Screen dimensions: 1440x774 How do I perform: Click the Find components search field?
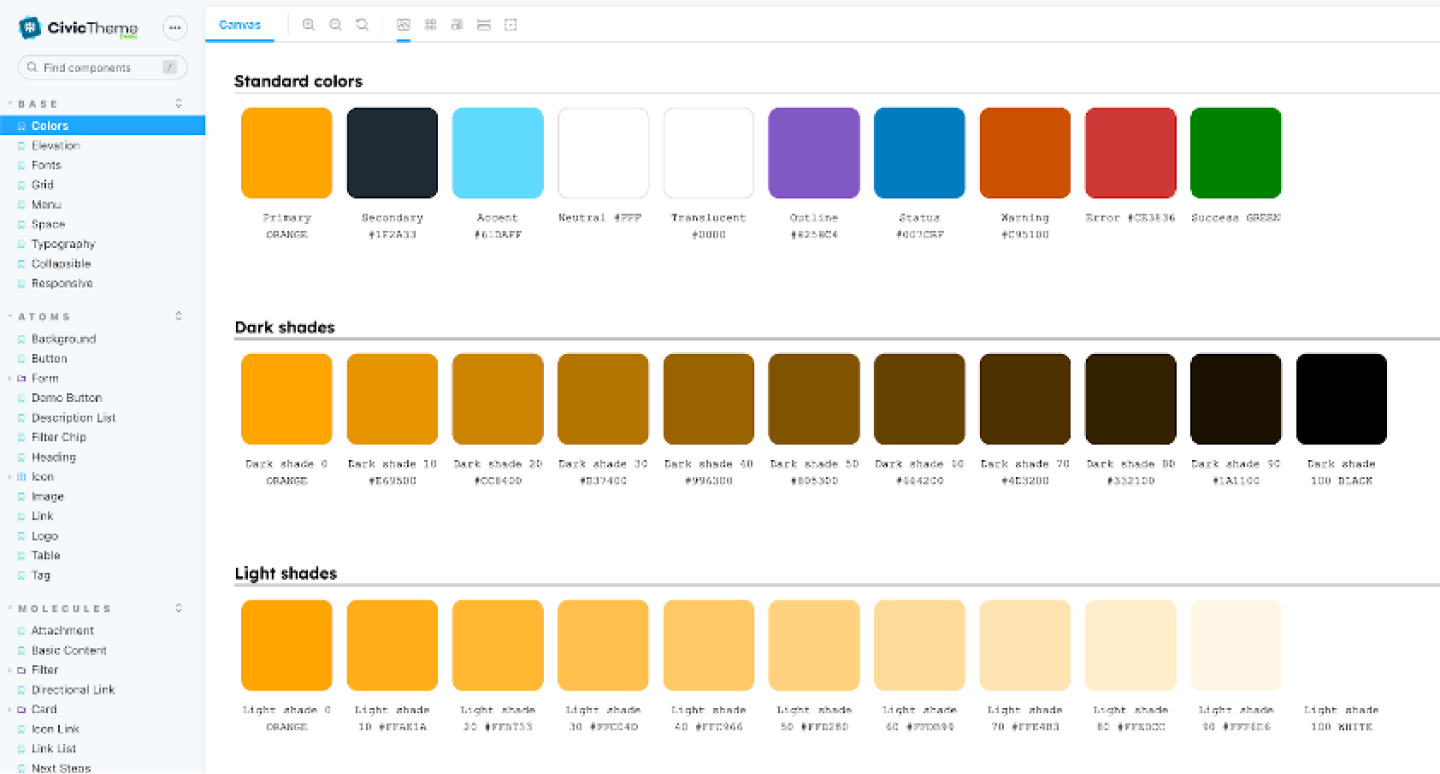click(x=100, y=68)
